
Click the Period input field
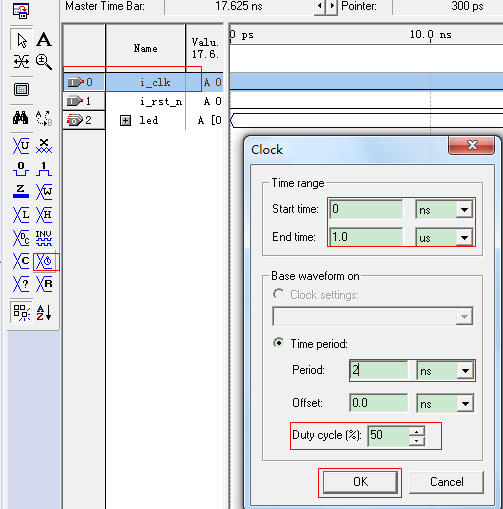tap(379, 370)
